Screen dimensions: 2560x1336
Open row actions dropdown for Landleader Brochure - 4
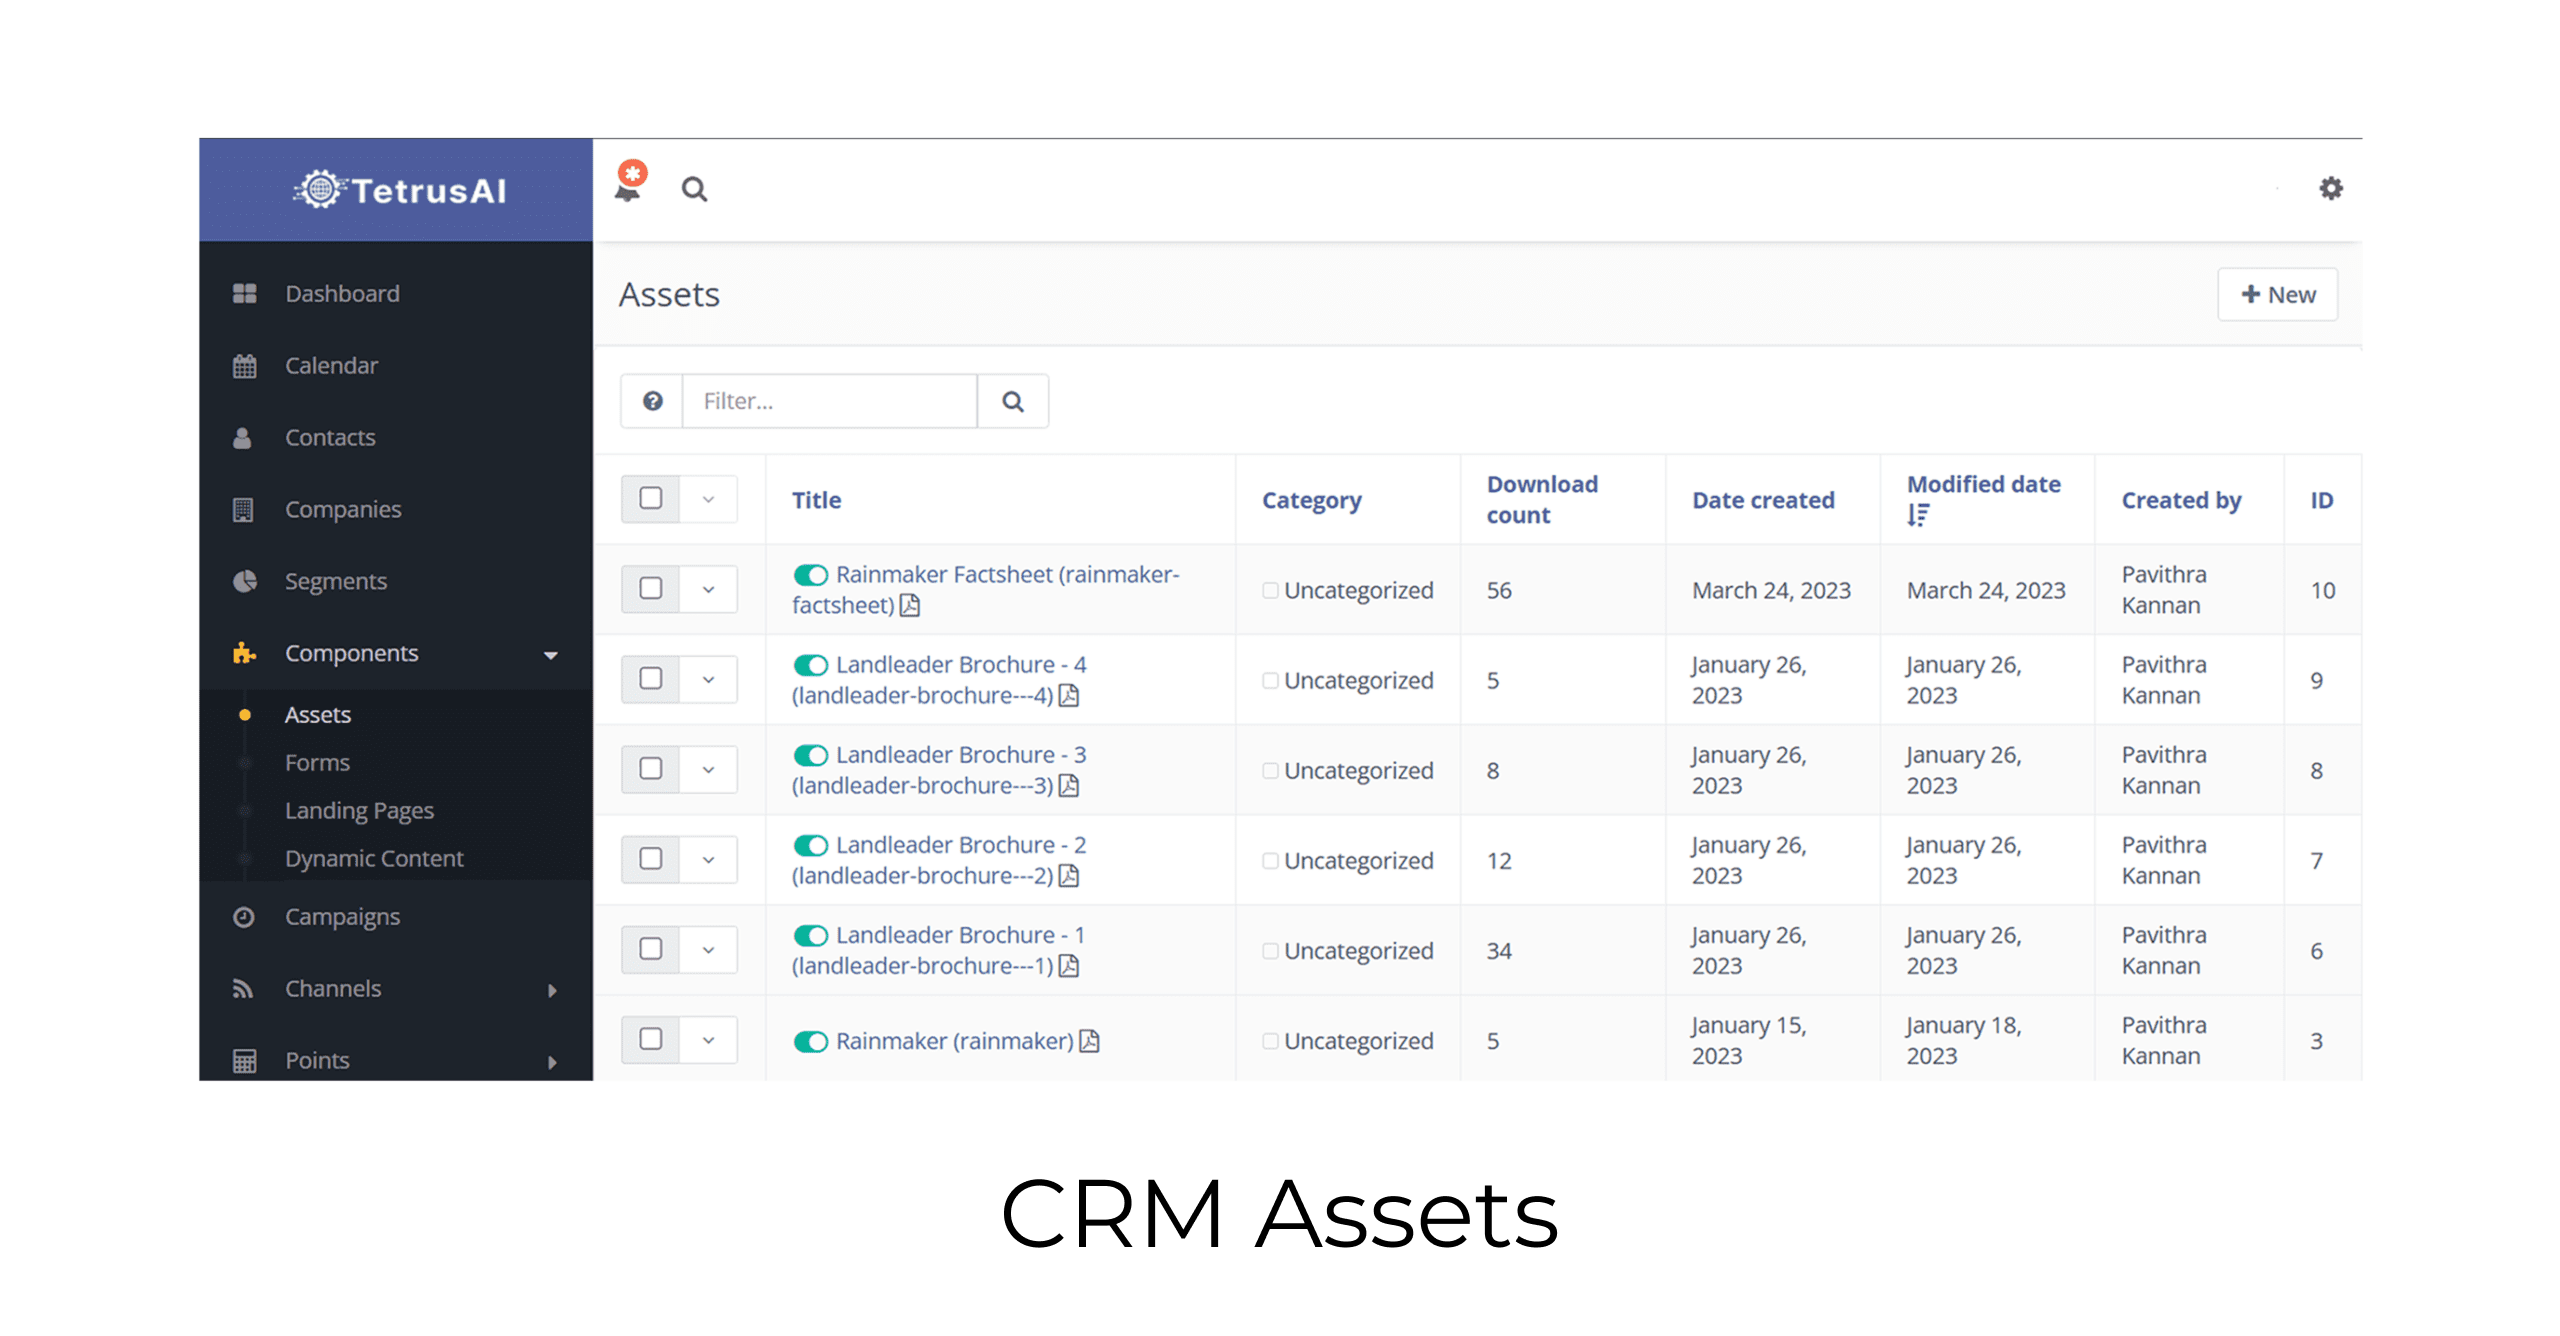[708, 679]
